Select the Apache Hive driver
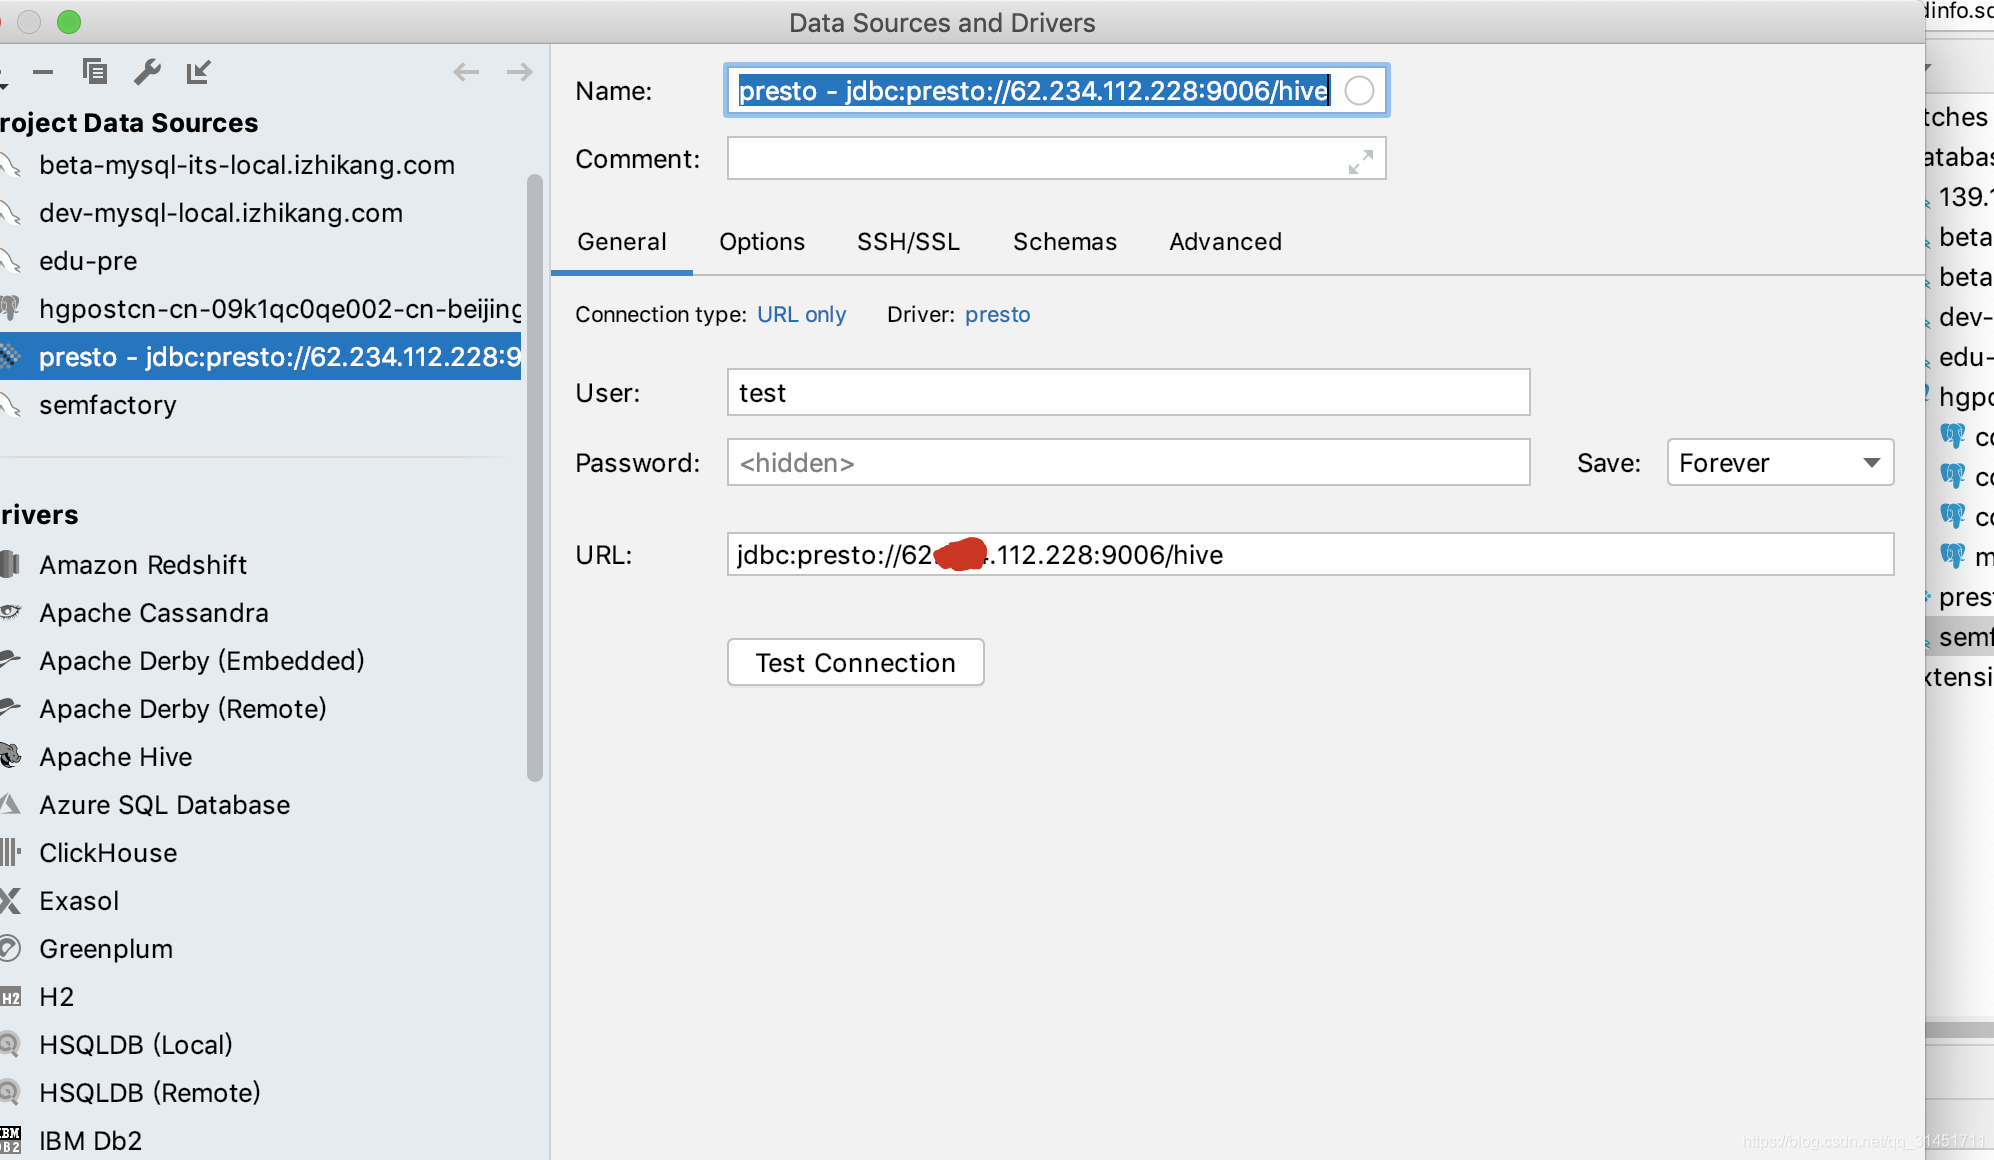This screenshot has height=1160, width=1994. [x=115, y=757]
